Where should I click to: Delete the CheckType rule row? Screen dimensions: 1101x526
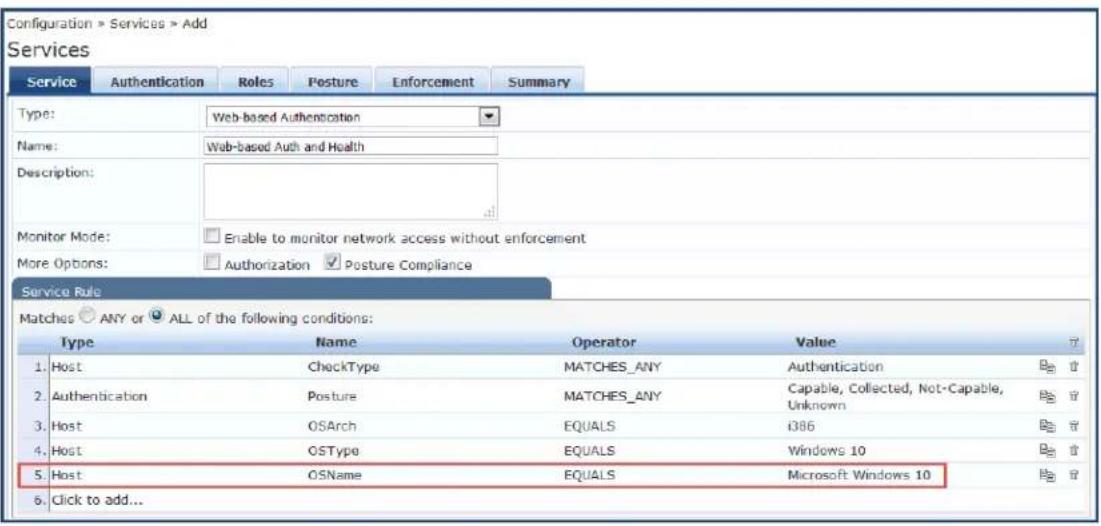pyautogui.click(x=1073, y=367)
